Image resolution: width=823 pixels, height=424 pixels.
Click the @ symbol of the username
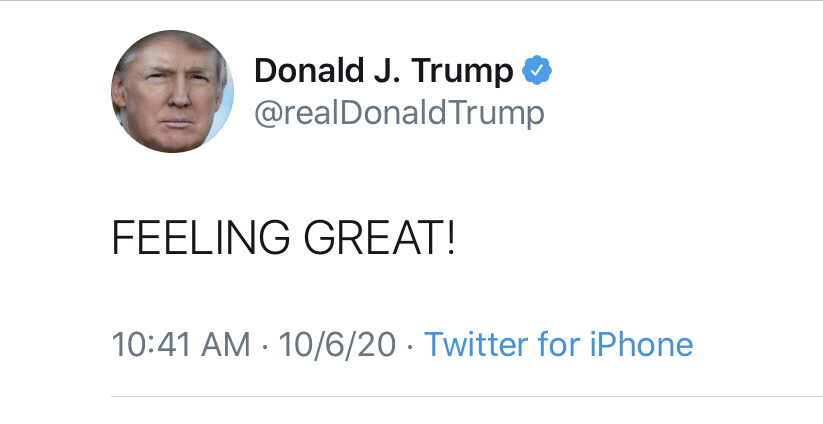[268, 113]
